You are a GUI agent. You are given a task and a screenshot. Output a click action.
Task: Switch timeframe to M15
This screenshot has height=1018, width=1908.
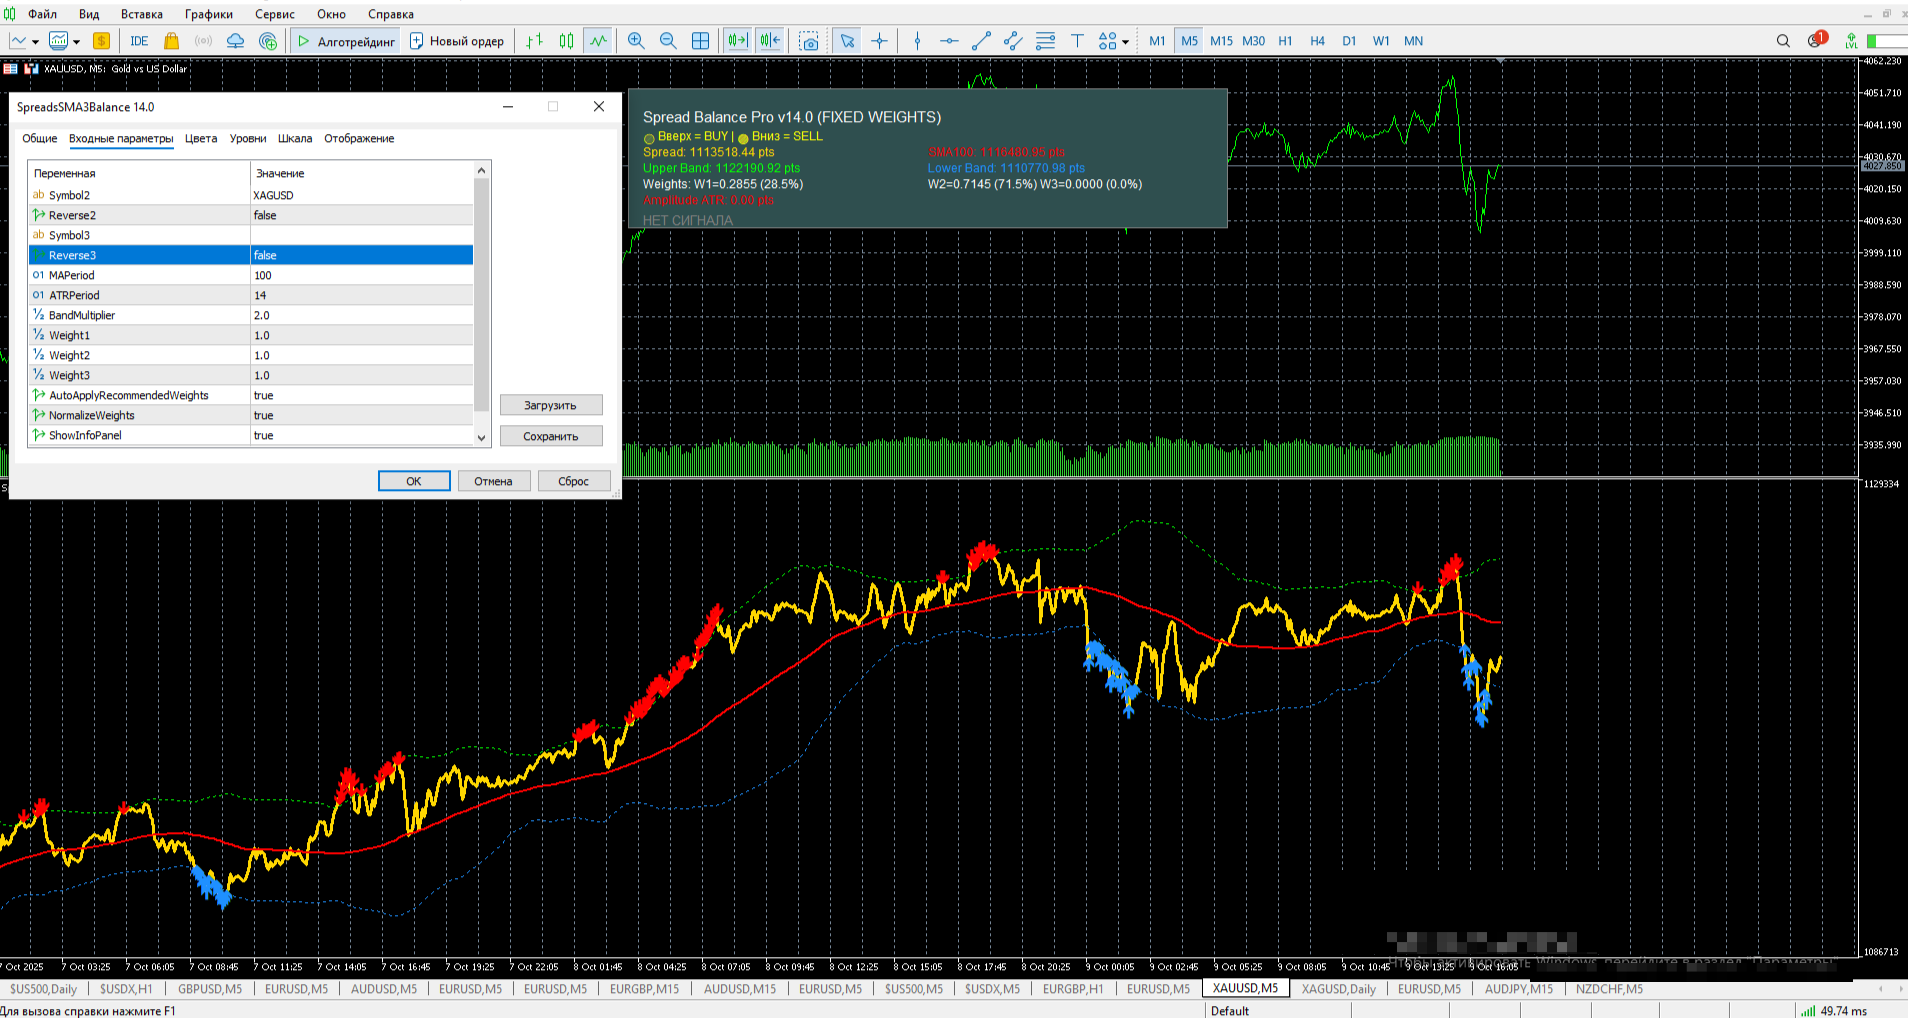click(1221, 41)
